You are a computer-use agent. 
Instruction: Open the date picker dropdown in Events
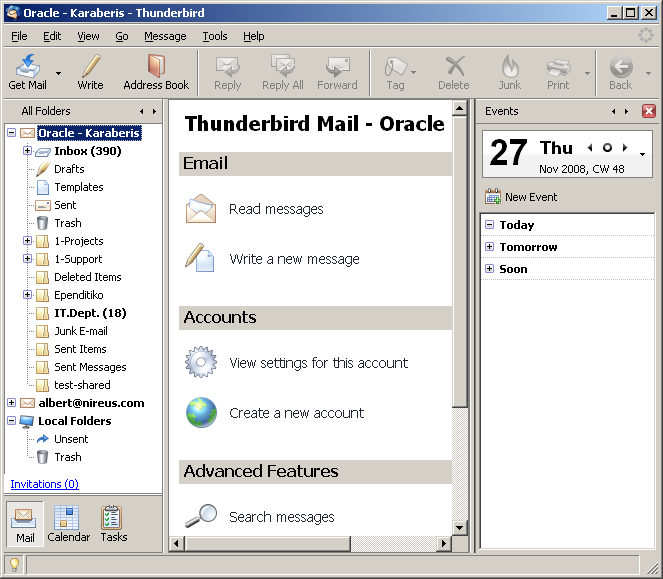pos(642,154)
